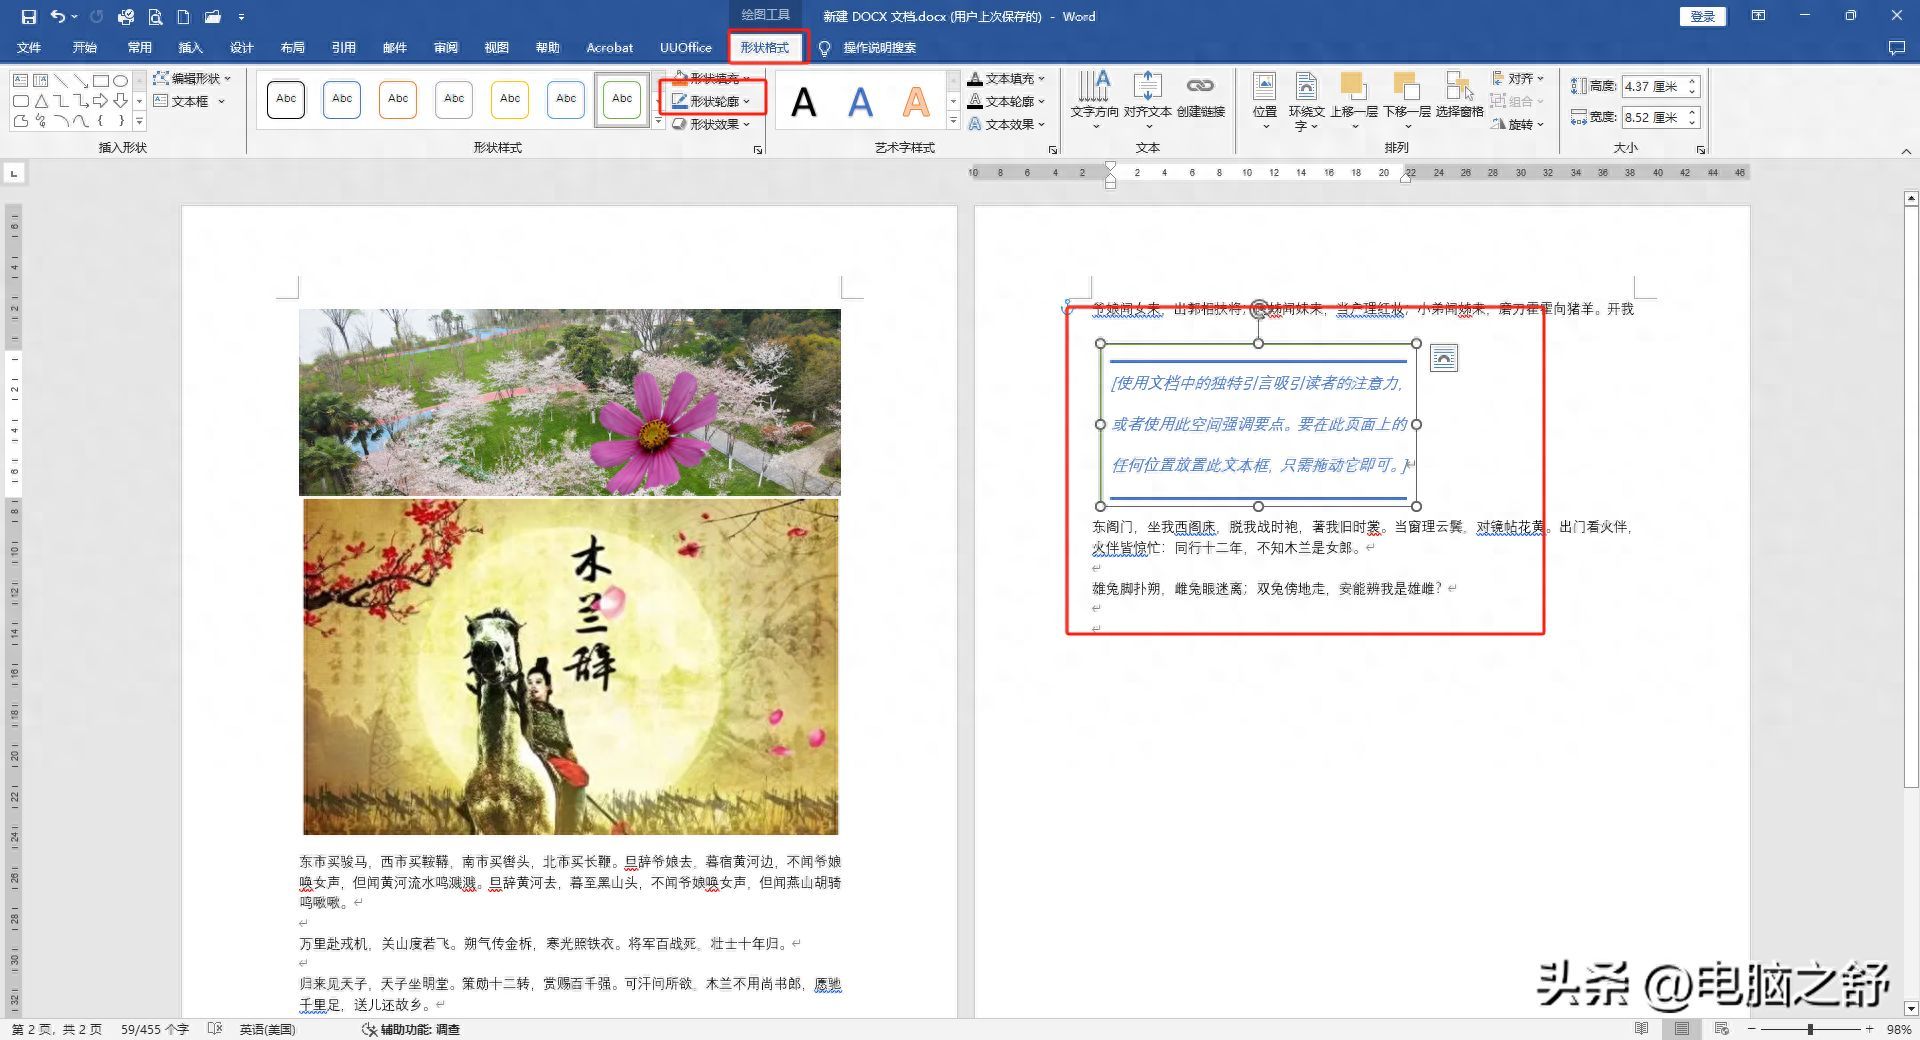Pick the oval shape in the gallery
Screen dimensions: 1920x1040
(x=120, y=80)
